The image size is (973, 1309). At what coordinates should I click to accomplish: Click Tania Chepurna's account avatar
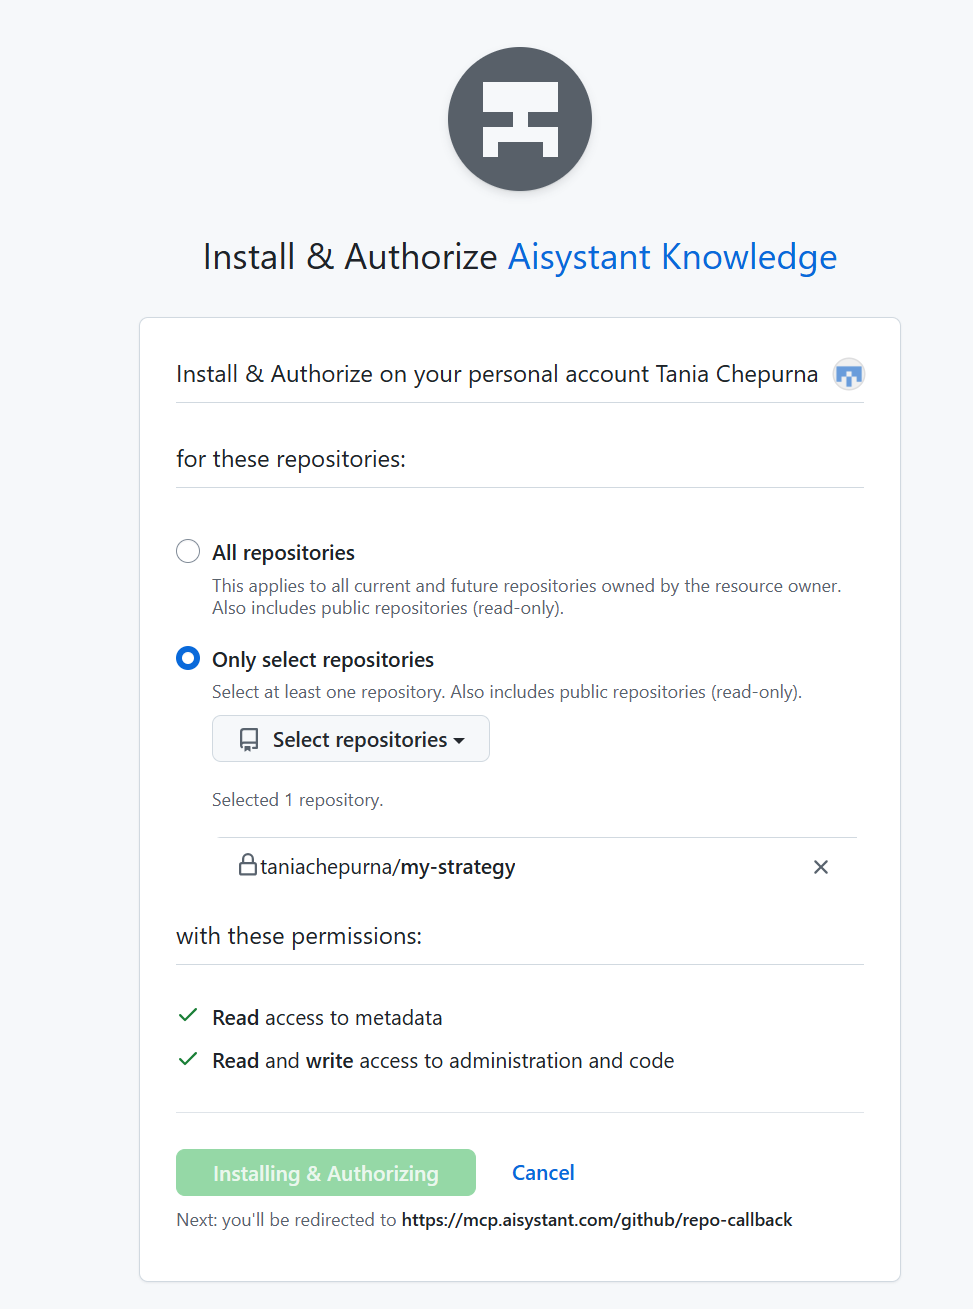coord(848,375)
